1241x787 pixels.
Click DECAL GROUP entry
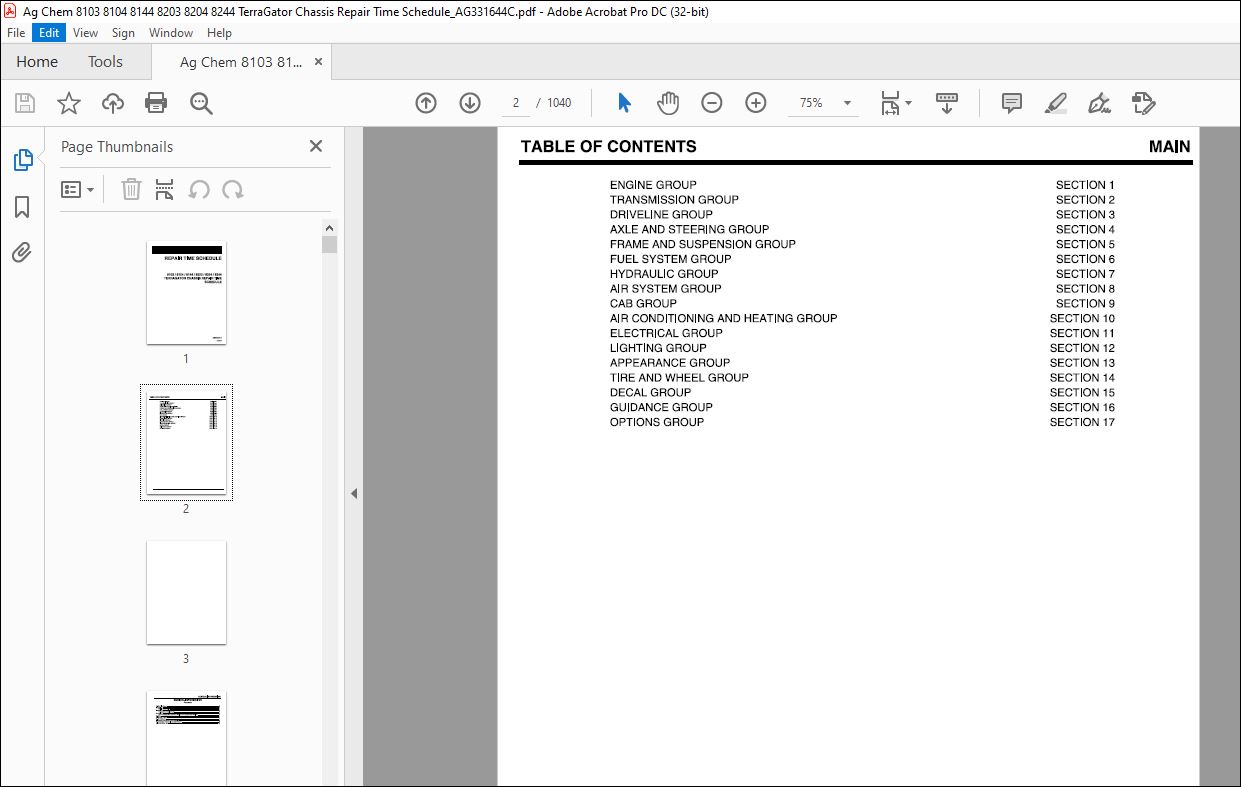tap(651, 393)
